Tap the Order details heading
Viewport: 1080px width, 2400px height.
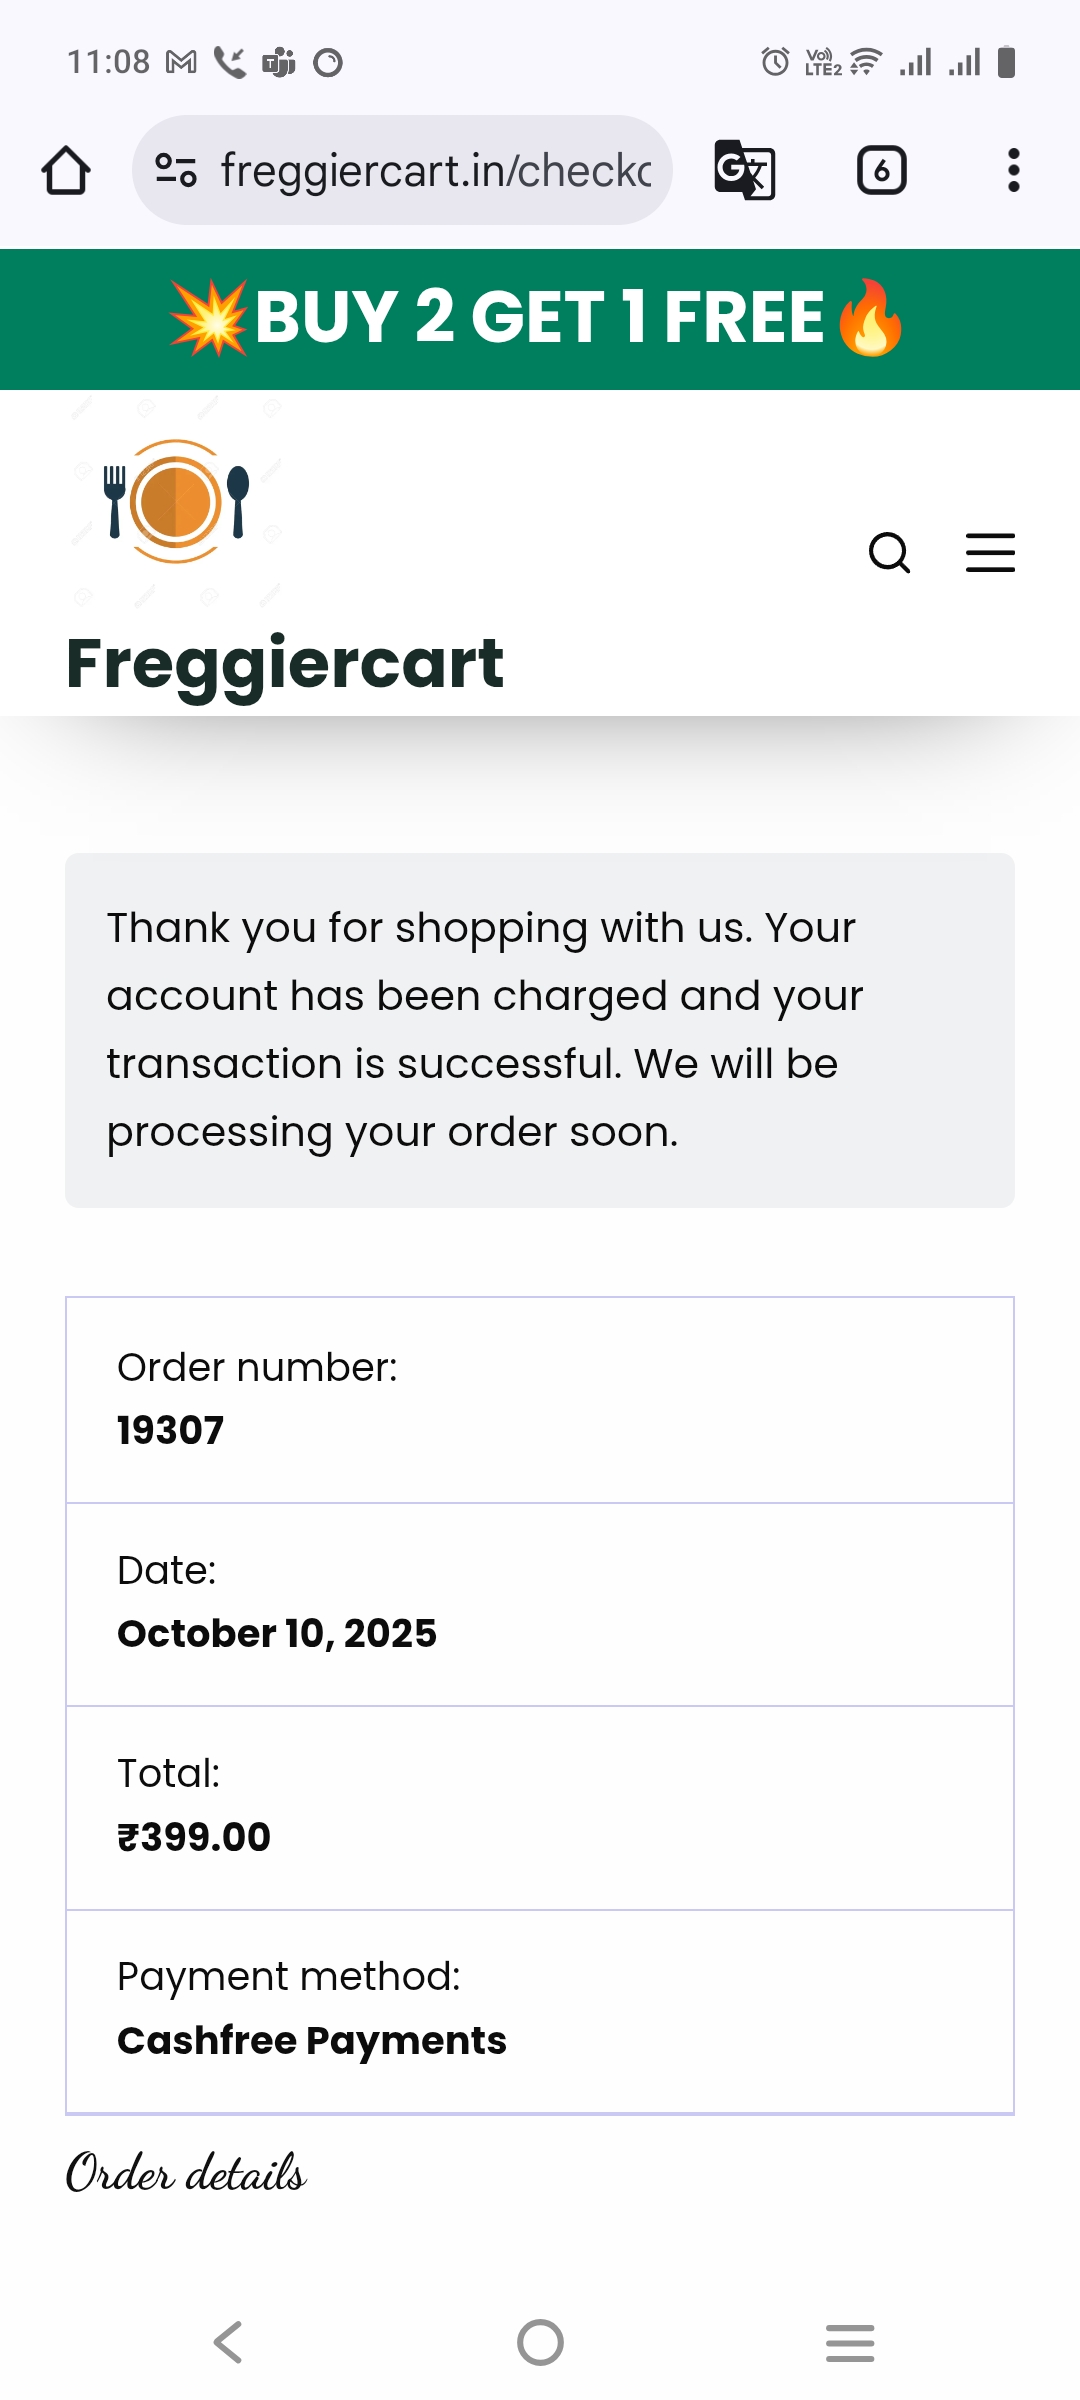[x=186, y=2173]
